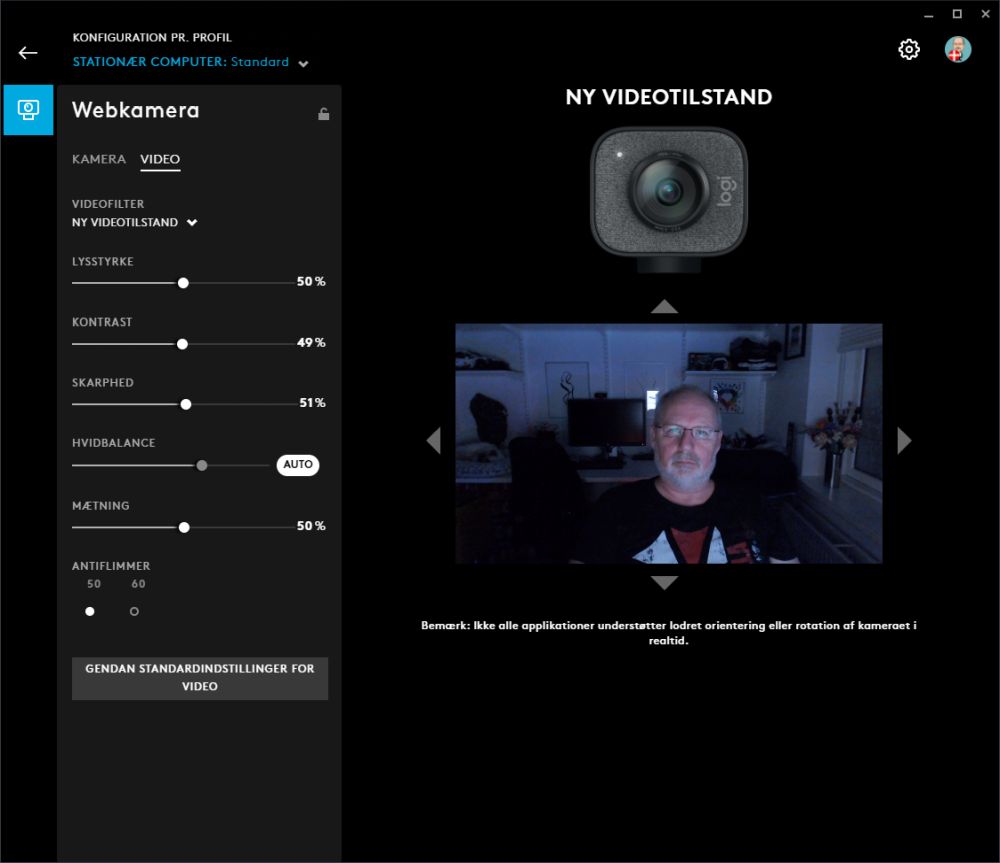Toggle the AUTO white balance button
Viewport: 1000px width, 863px height.
tap(298, 464)
